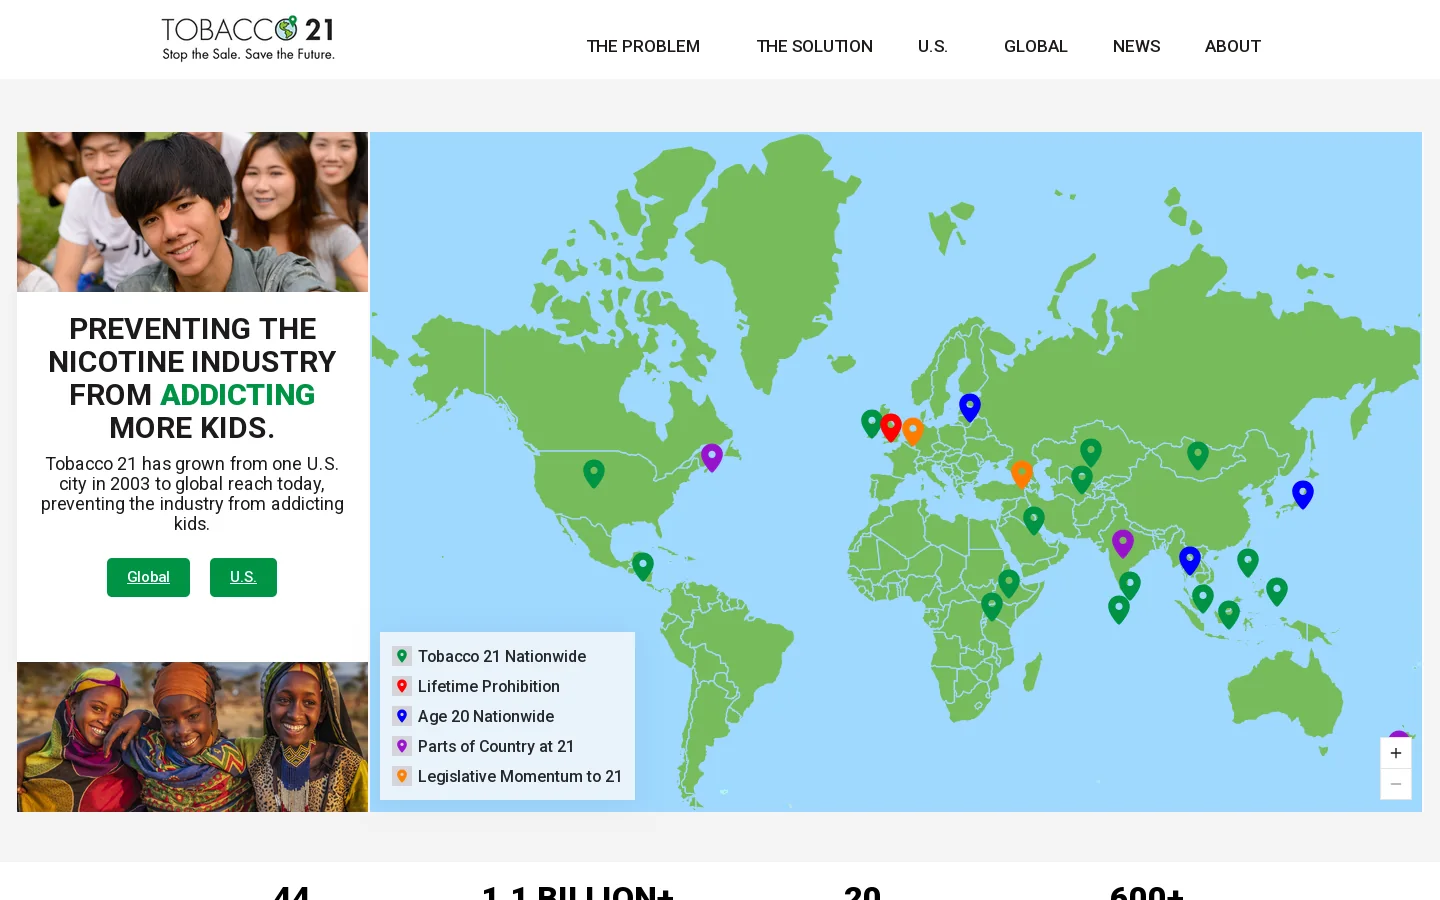Open the GLOBAL navigation menu

coord(1036,46)
